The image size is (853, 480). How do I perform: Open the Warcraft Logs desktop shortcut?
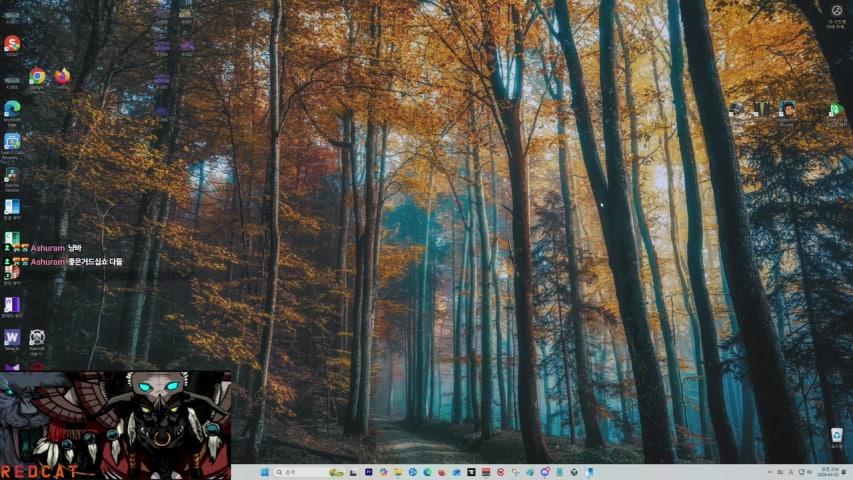point(37,337)
